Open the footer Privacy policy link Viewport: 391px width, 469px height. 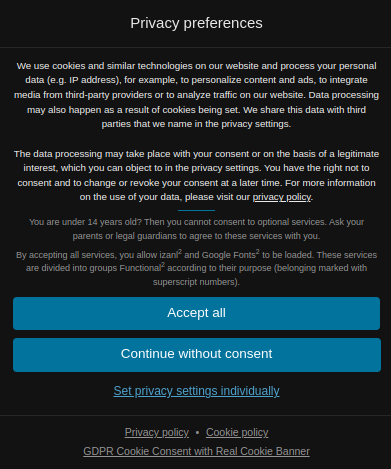click(x=157, y=432)
